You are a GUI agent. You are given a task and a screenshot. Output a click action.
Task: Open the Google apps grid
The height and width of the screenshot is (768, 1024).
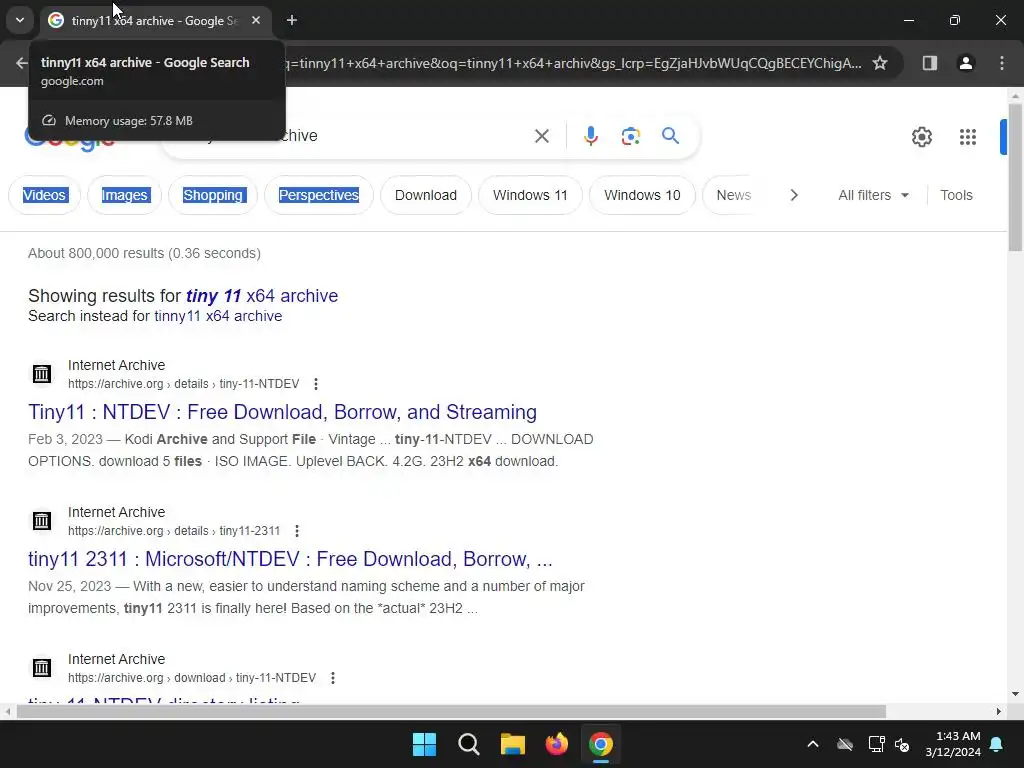click(967, 136)
